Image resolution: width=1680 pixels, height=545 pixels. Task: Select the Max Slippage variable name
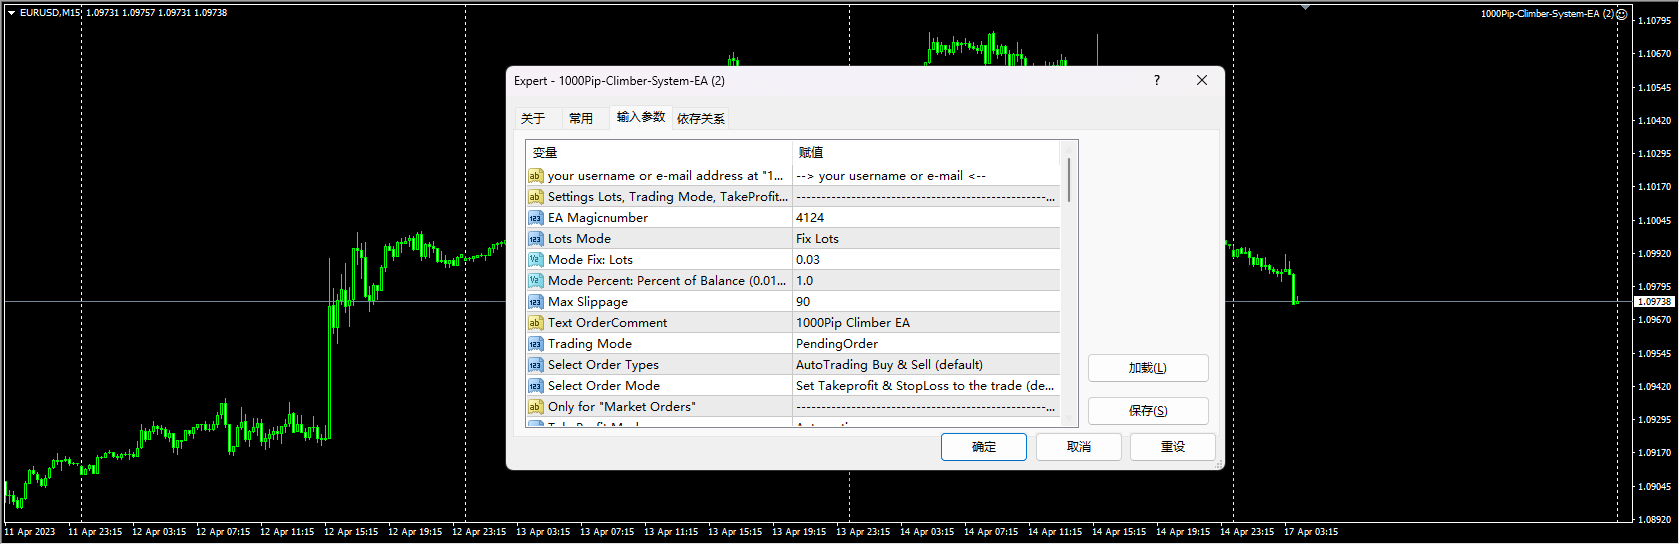click(588, 302)
